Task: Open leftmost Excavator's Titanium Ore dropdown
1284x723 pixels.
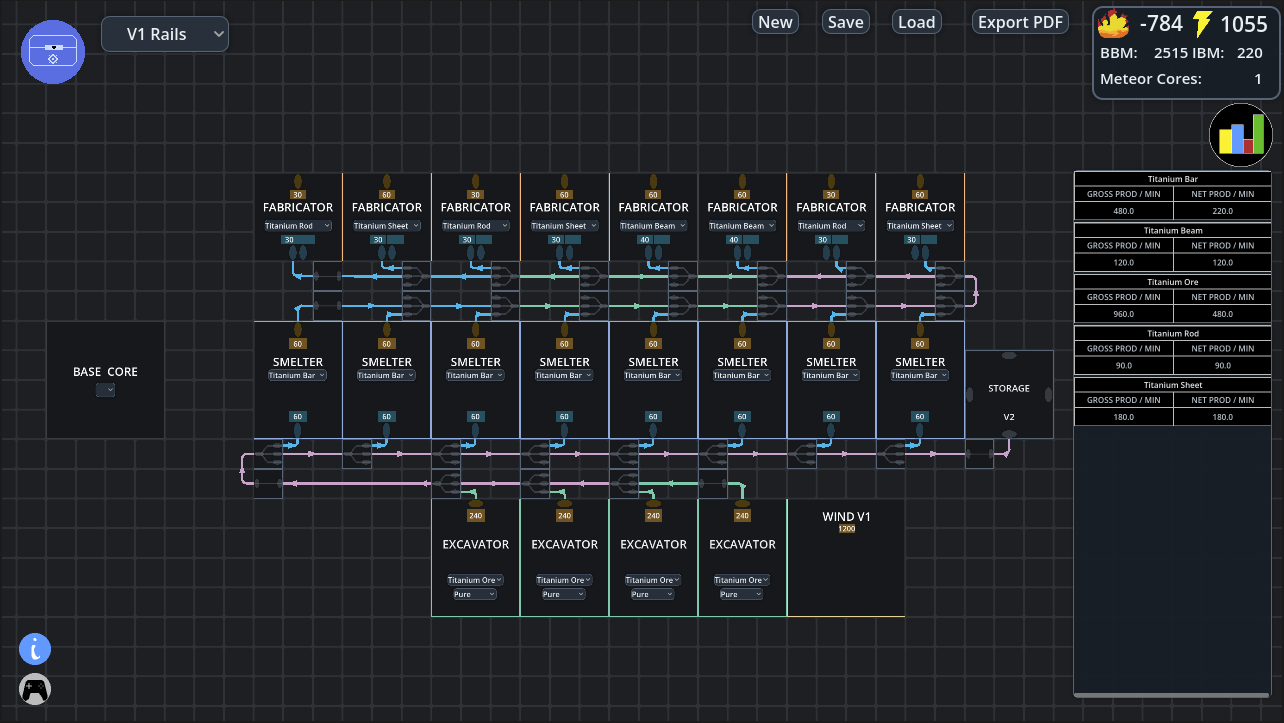Action: click(475, 580)
